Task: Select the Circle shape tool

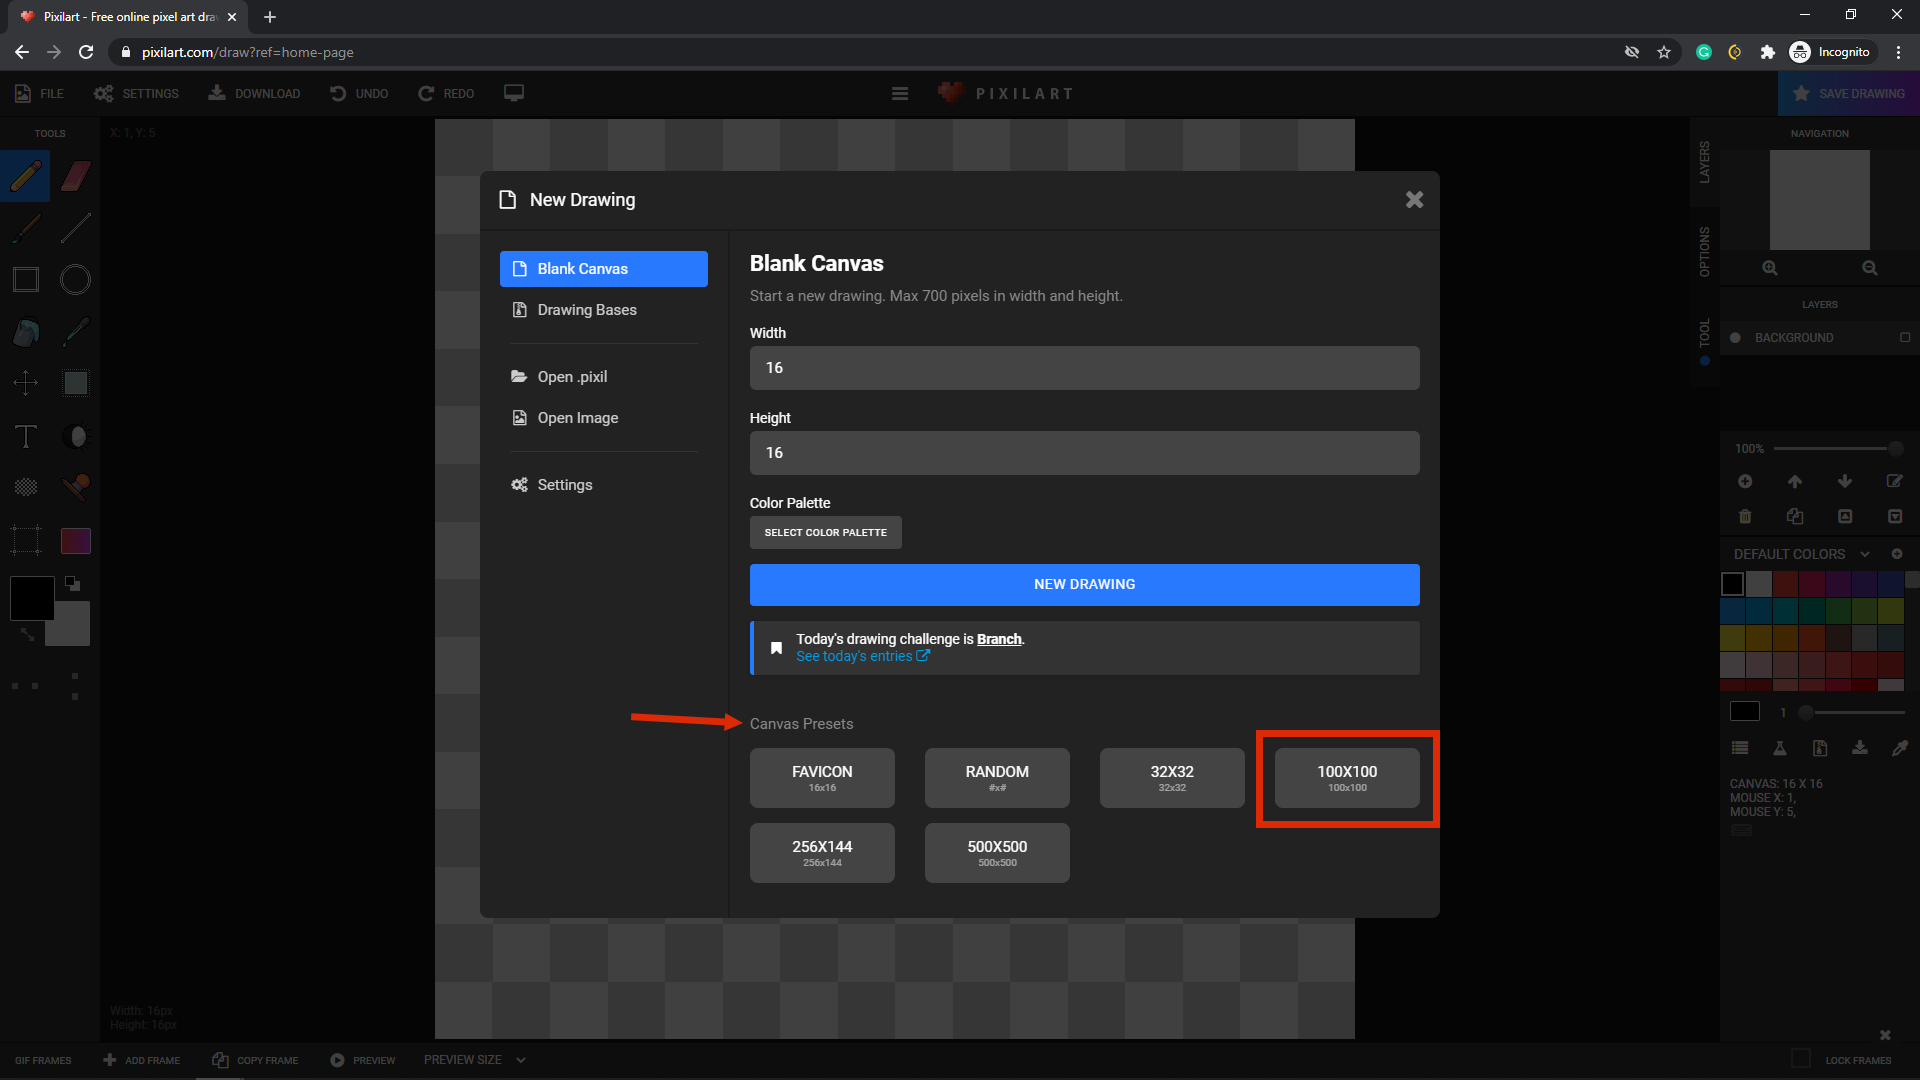Action: click(76, 280)
